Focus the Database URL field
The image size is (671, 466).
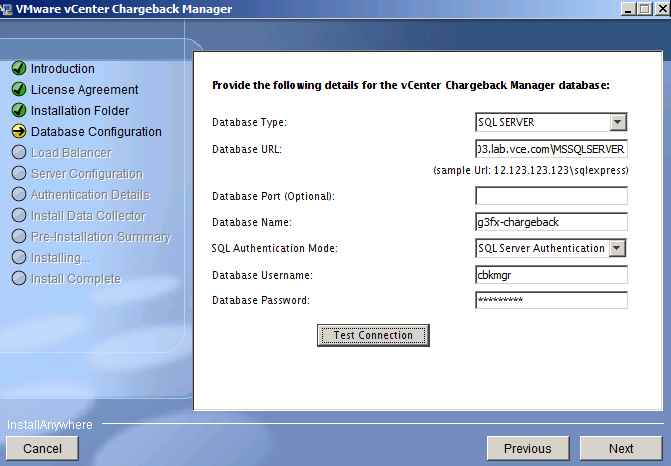[x=551, y=149]
